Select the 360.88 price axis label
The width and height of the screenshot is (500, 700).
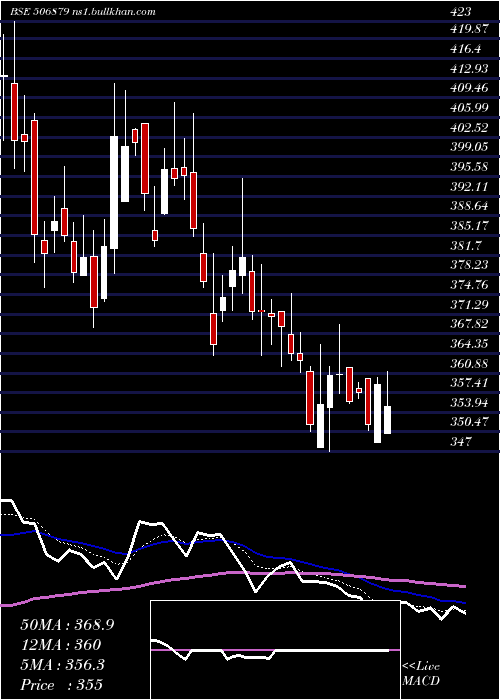469,363
